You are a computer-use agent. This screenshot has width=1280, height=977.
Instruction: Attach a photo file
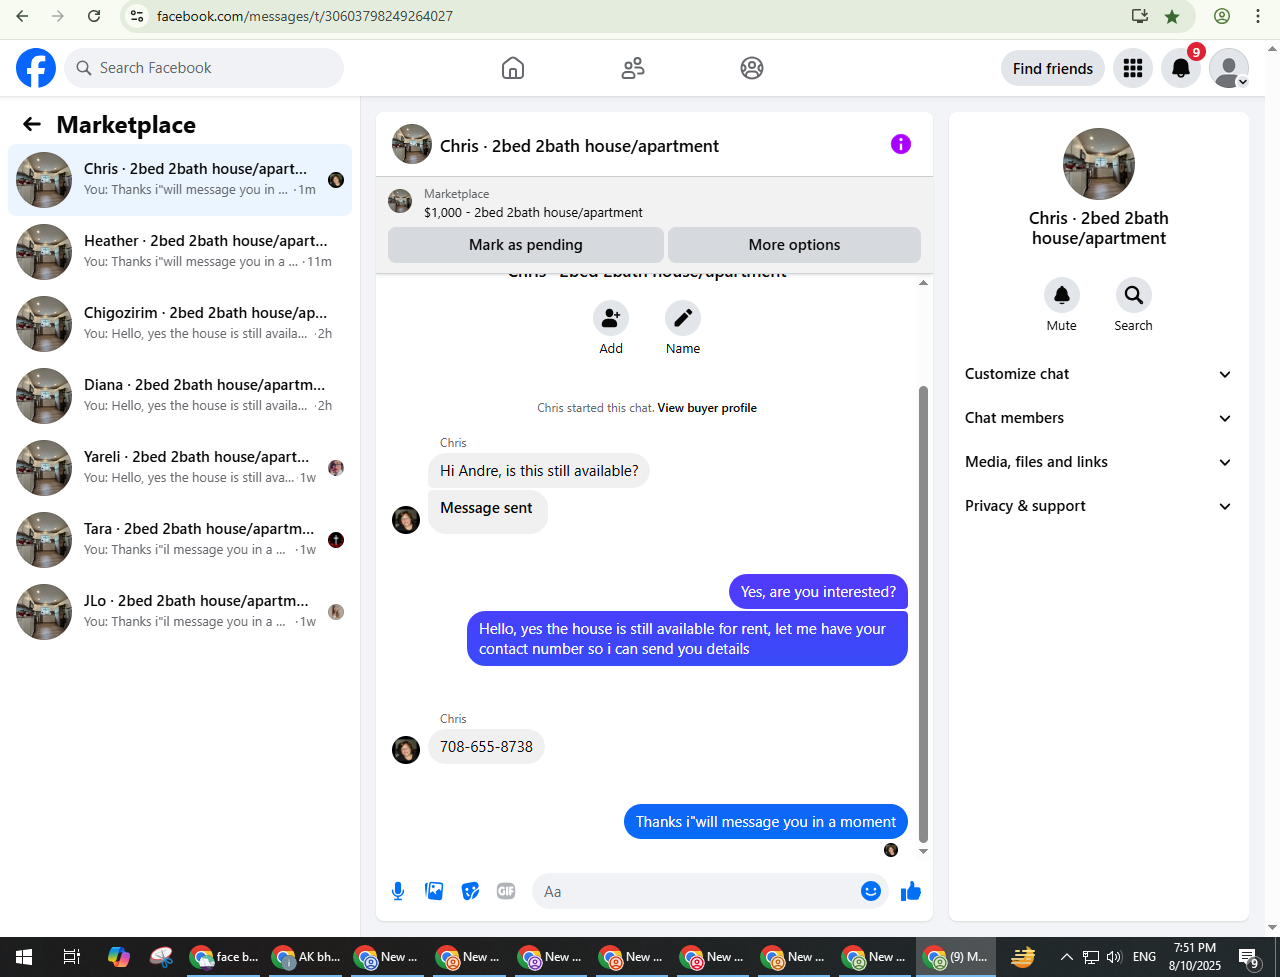434,891
